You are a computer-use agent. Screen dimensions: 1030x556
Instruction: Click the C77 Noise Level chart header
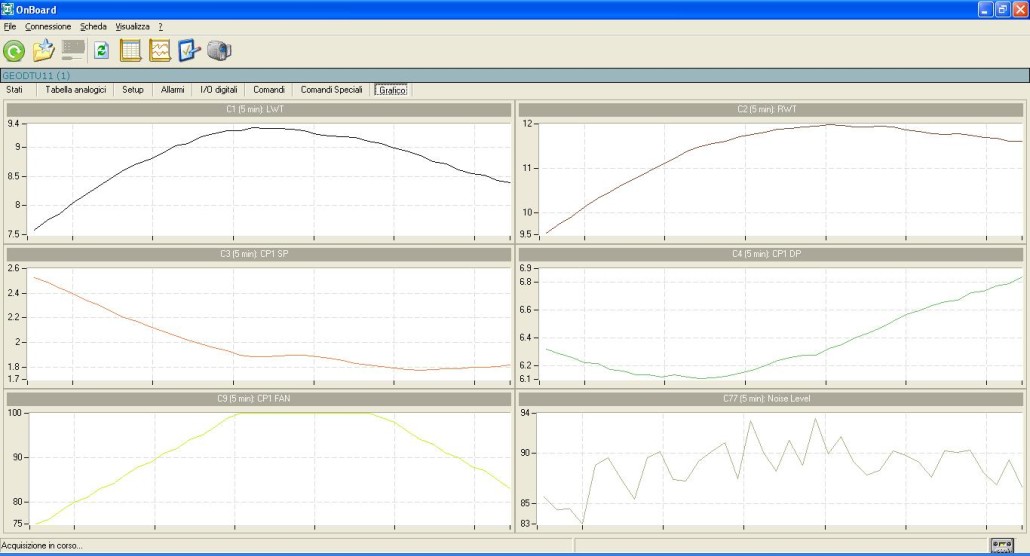[x=770, y=398]
